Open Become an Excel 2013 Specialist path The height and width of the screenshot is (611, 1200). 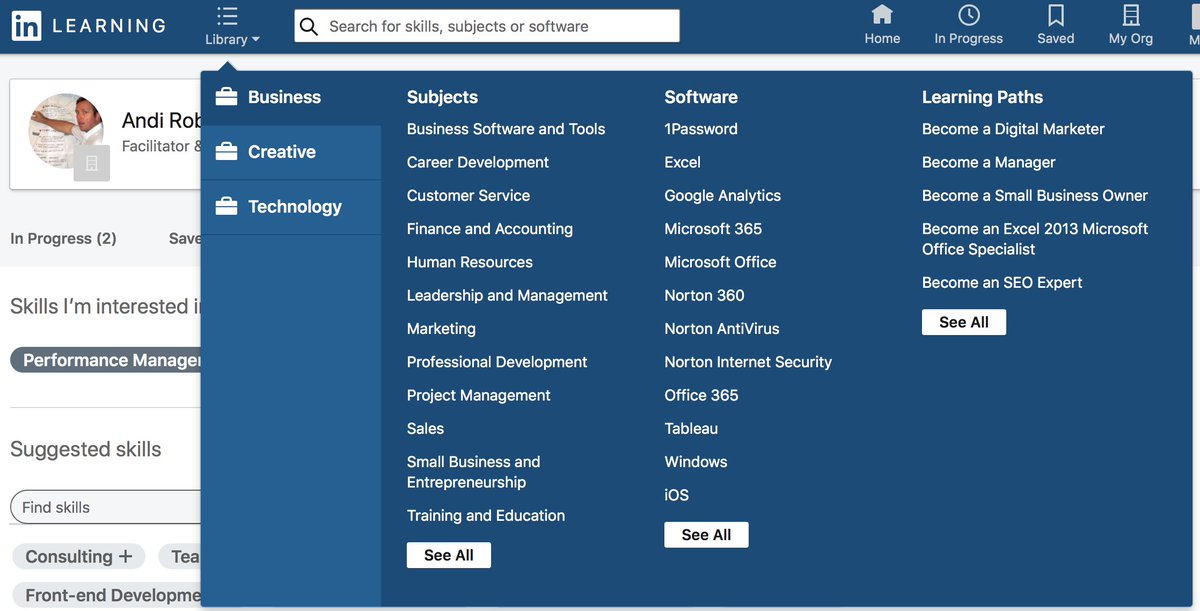click(1035, 239)
